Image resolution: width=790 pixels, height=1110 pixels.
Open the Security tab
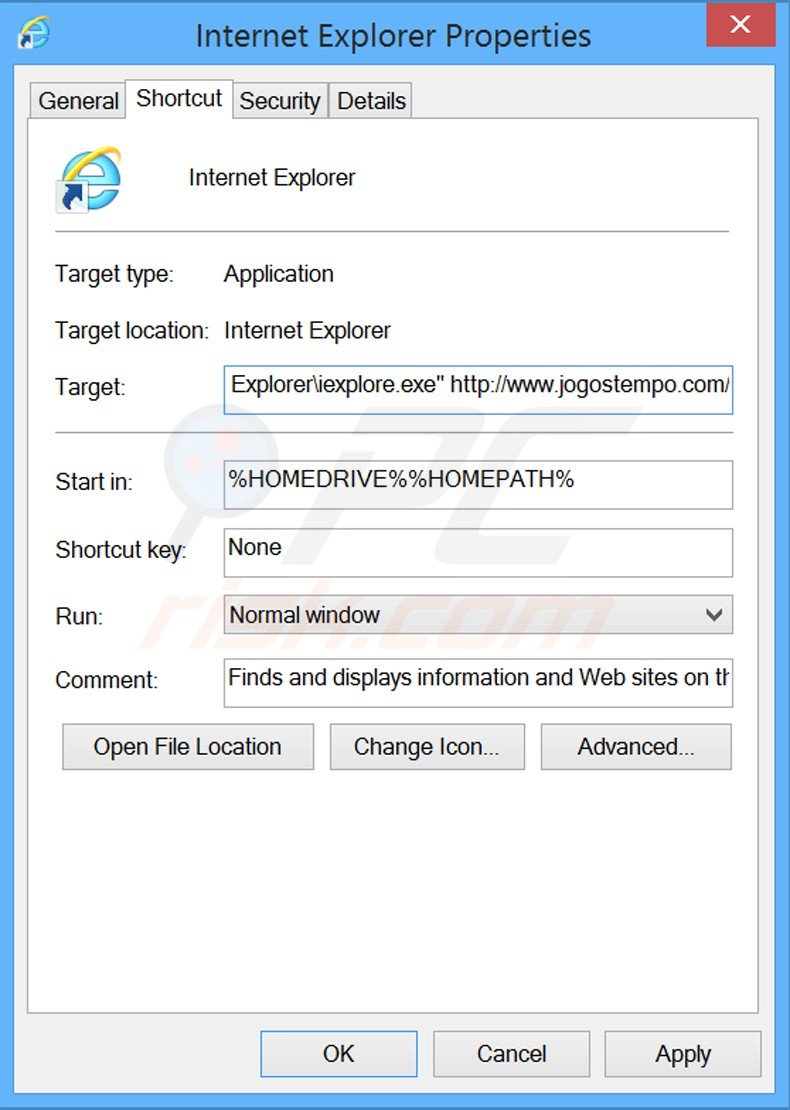pyautogui.click(x=280, y=101)
